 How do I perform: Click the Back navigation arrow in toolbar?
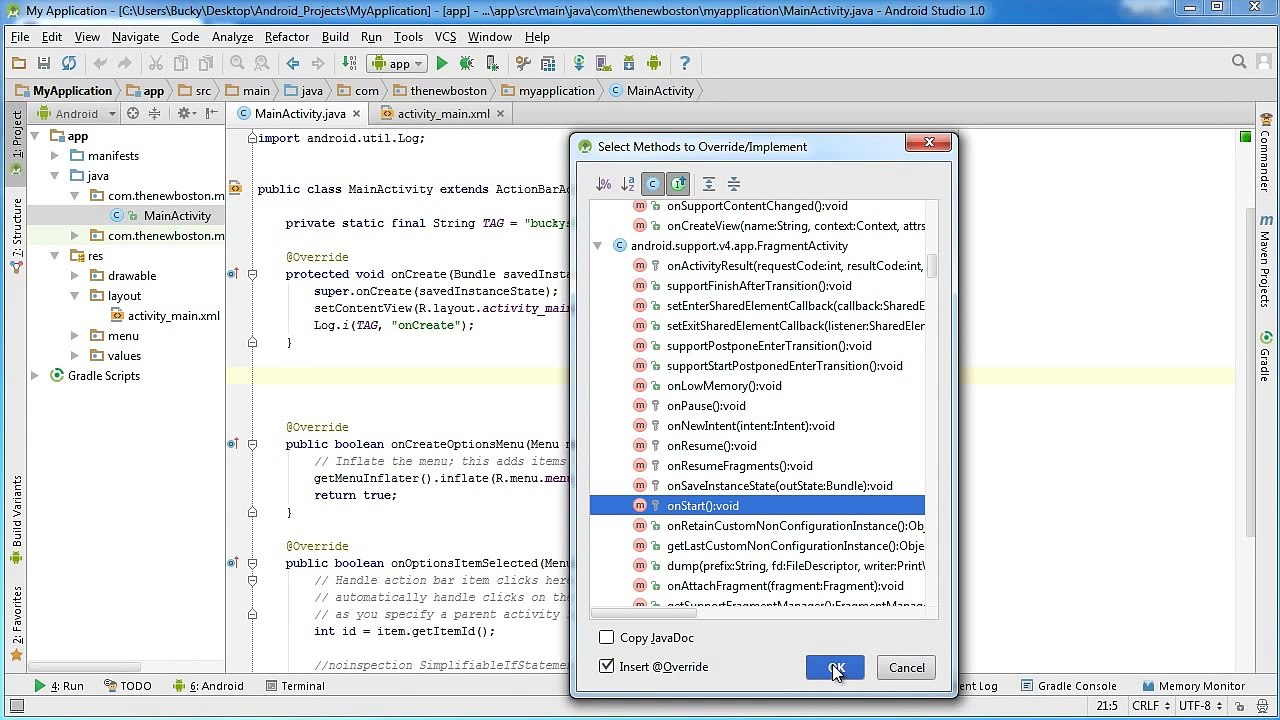tap(293, 63)
